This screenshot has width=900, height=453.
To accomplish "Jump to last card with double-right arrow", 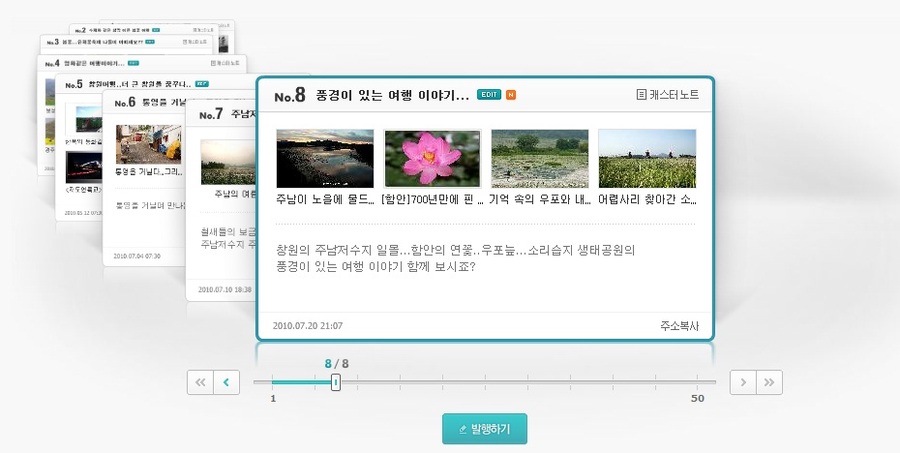I will [x=770, y=382].
